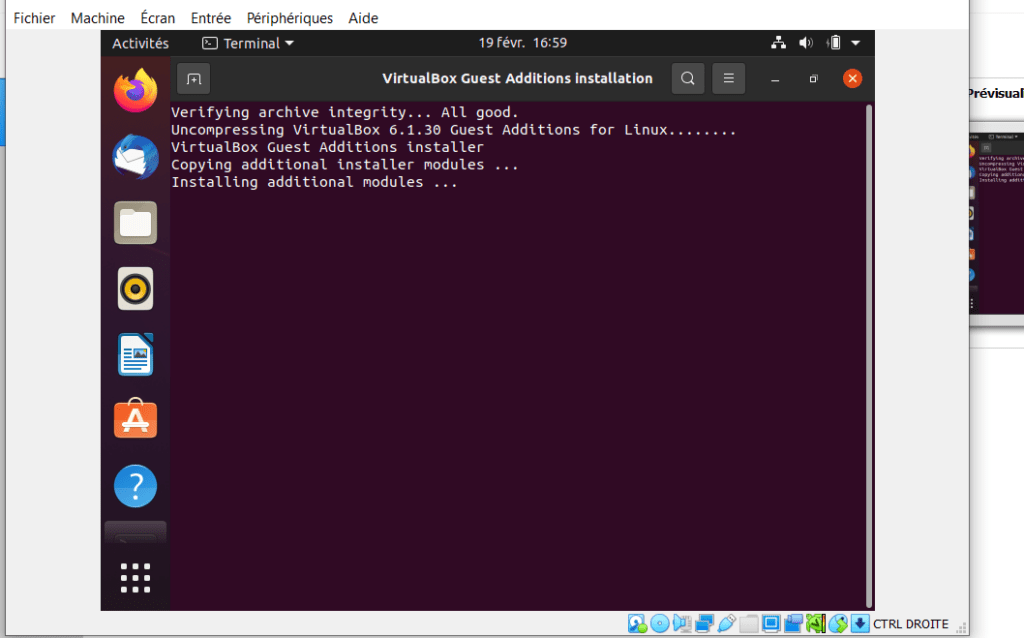Open LibreOffice Writer from the dock
Screen dimensions: 1024x638
point(135,355)
